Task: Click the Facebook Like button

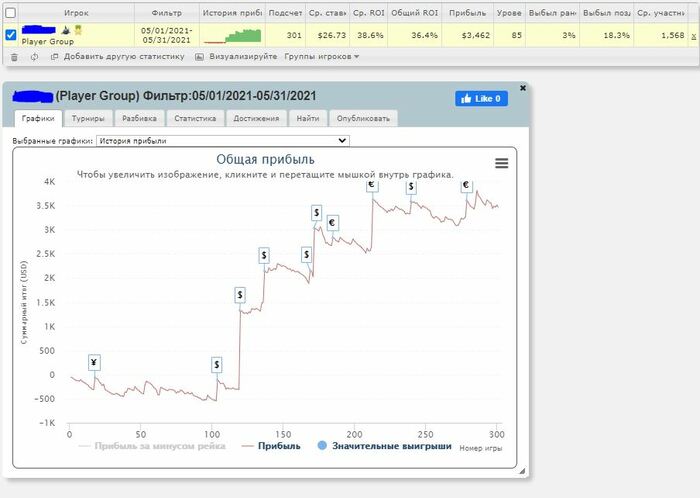Action: click(x=481, y=99)
